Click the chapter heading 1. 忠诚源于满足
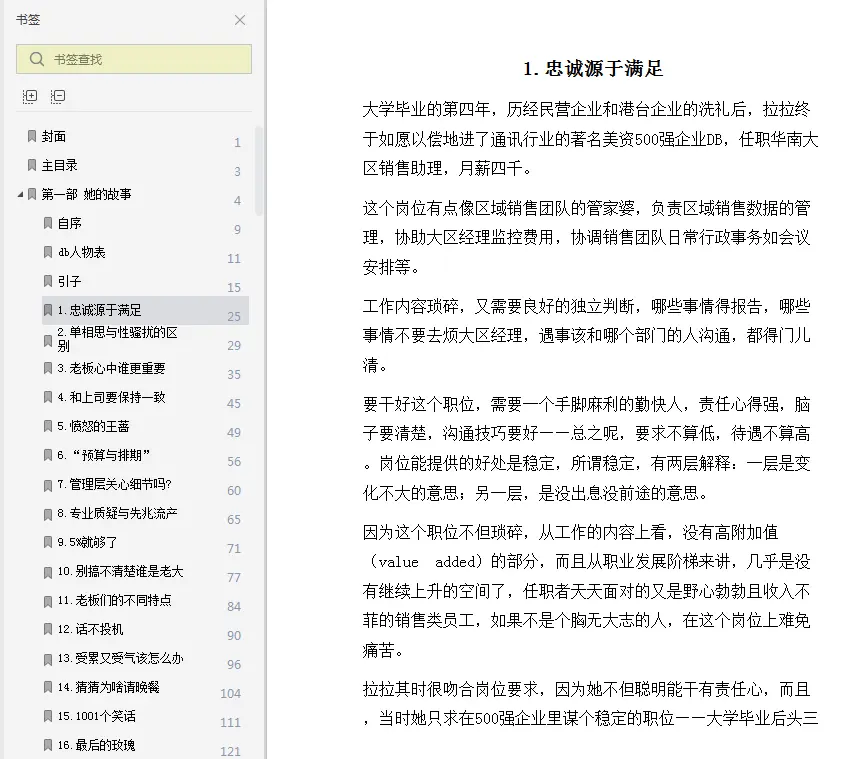Screen dimensions: 862x759 [x=593, y=69]
